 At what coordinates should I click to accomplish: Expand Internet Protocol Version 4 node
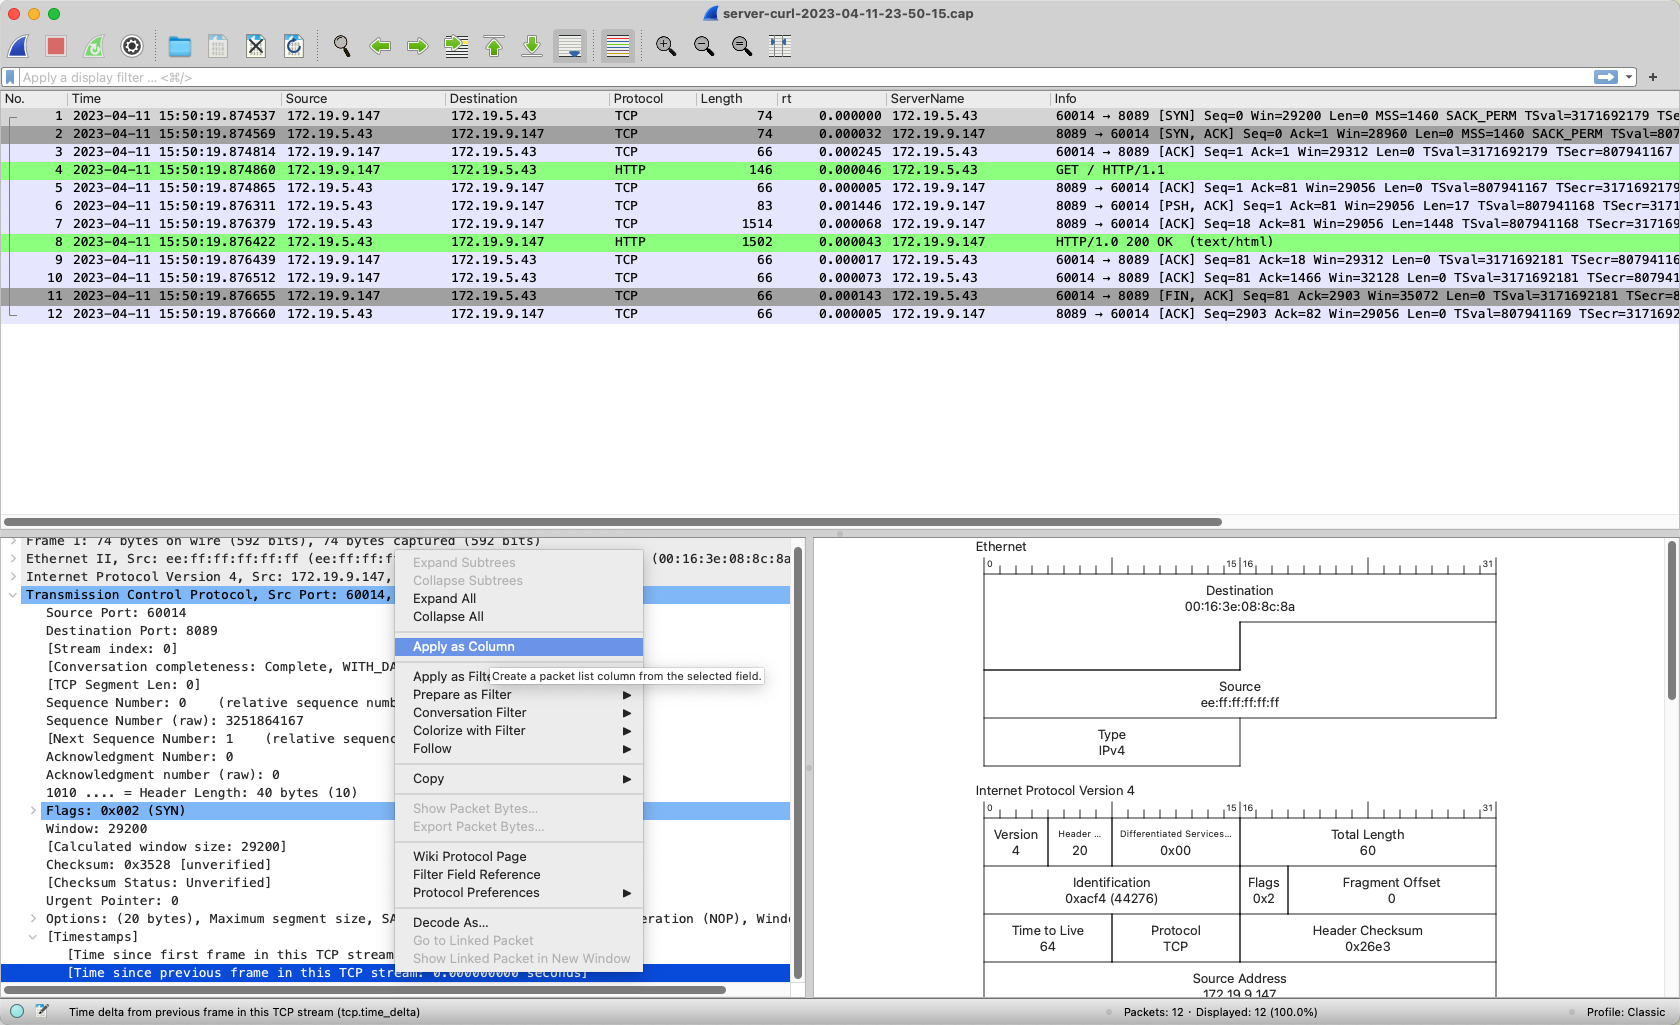click(13, 577)
